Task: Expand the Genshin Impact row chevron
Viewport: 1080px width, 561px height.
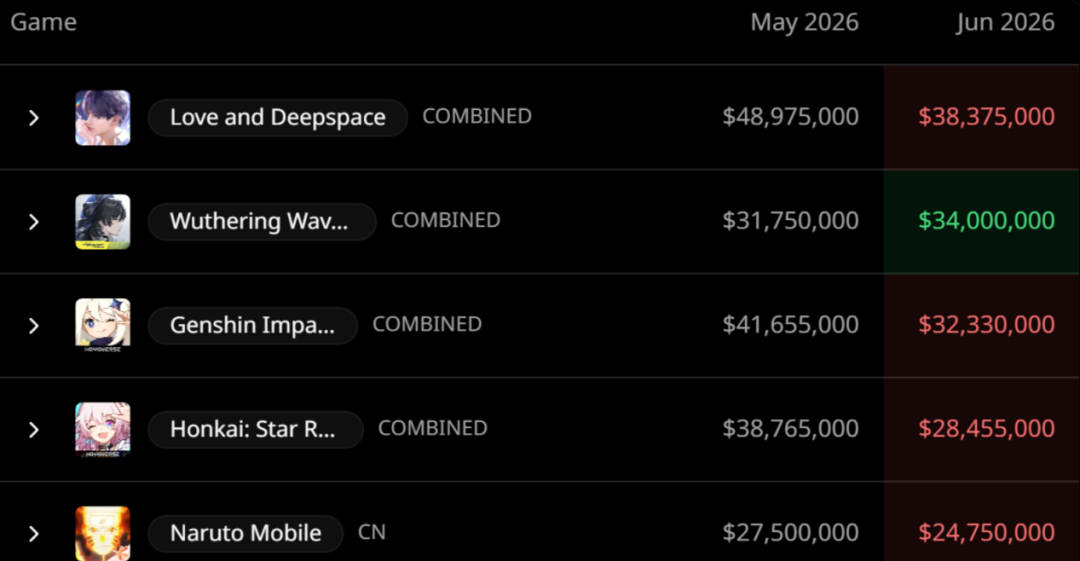Action: [x=34, y=325]
